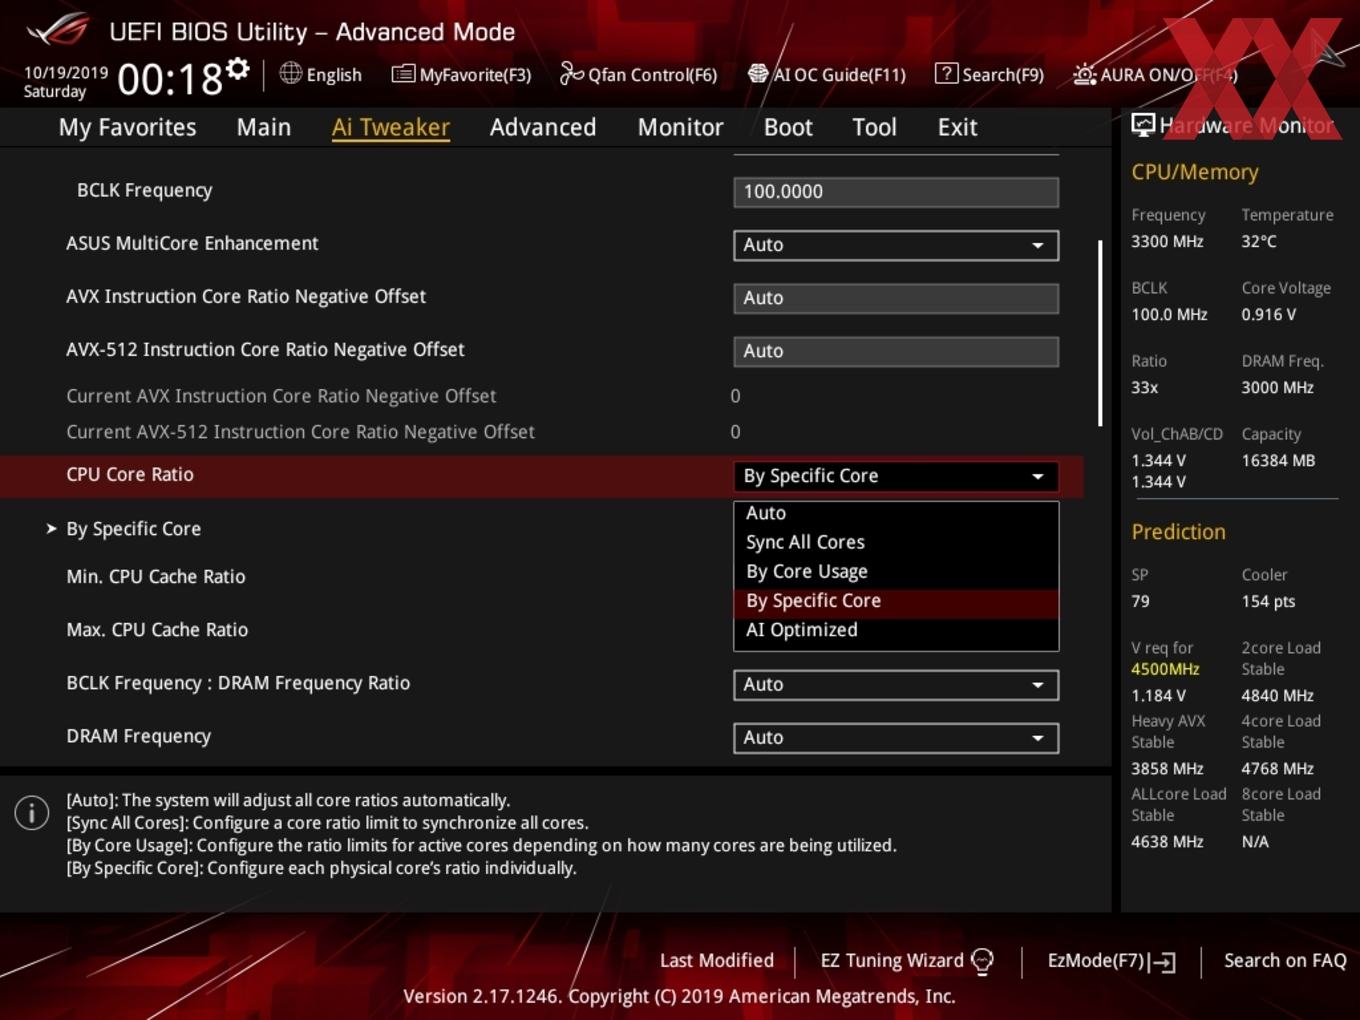Open Qfan Control(F6)
The width and height of the screenshot is (1360, 1020).
tap(638, 75)
